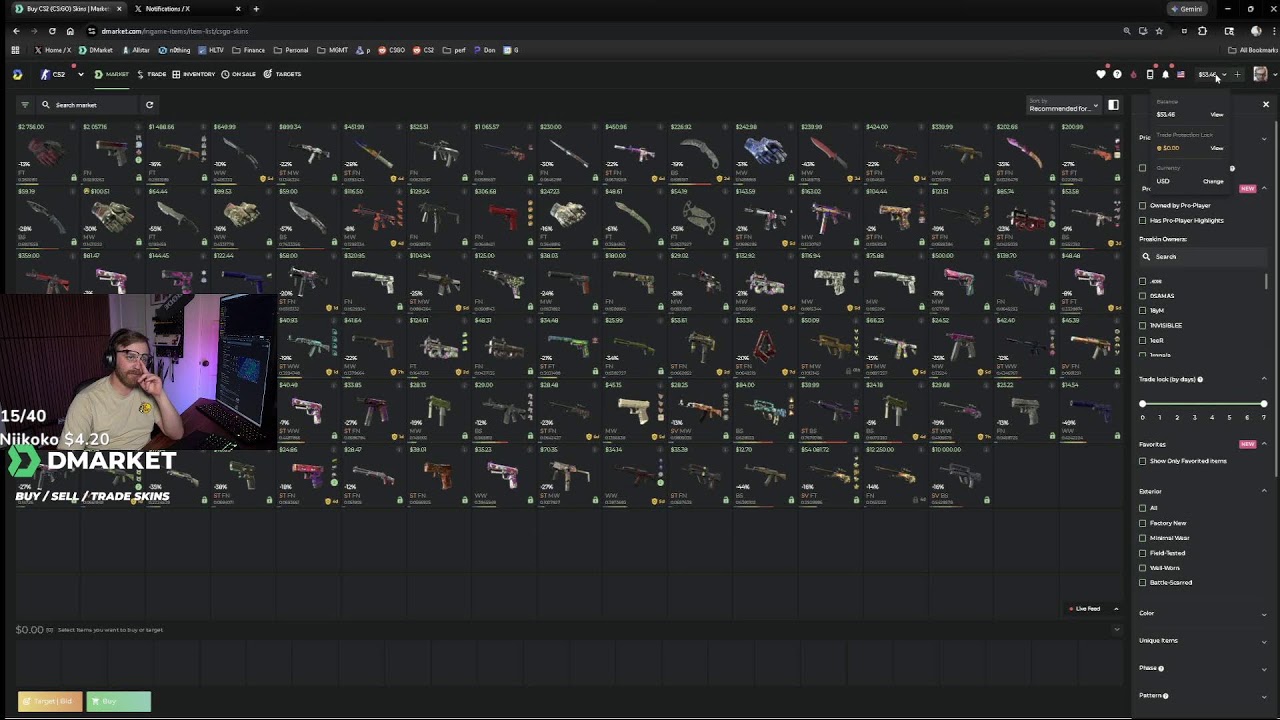Tick the 1NVISIBLEE owner checkbox
Screen dimensions: 1280x720
(x=1143, y=326)
